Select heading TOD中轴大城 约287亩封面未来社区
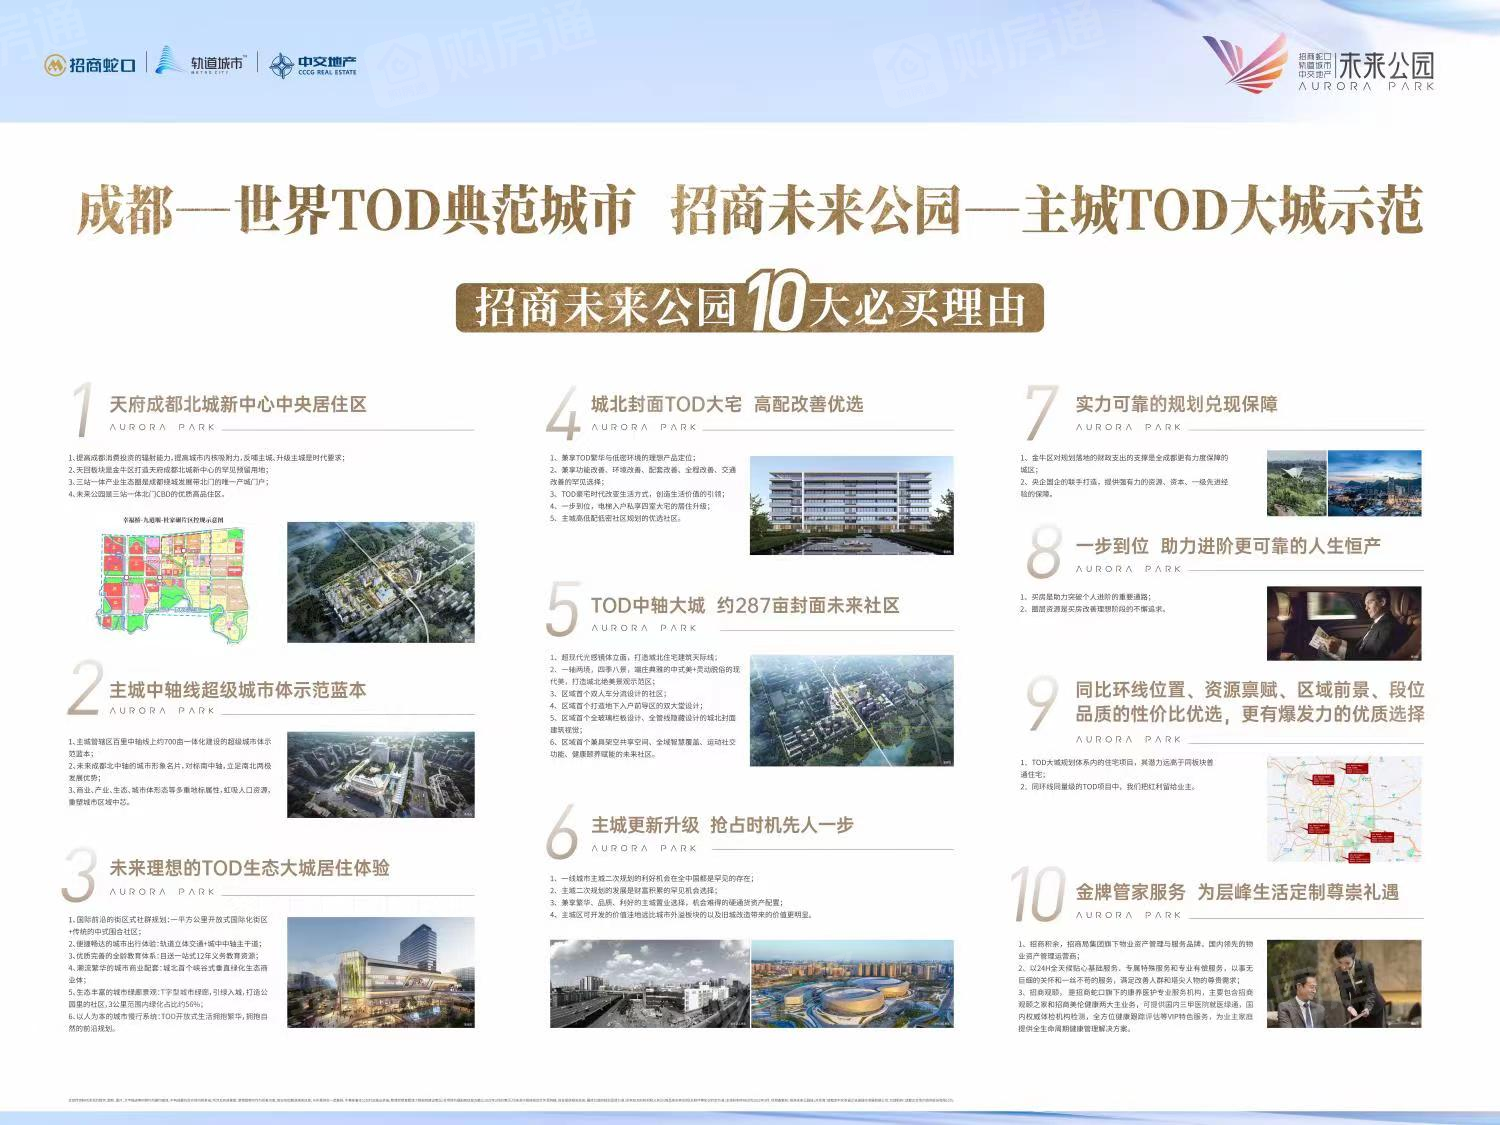Viewport: 1500px width, 1125px height. pyautogui.click(x=745, y=605)
